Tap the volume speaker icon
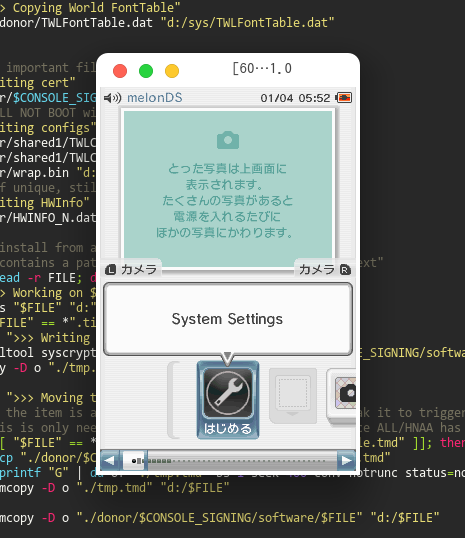Viewport: 465px width, 538px height. pyautogui.click(x=112, y=98)
